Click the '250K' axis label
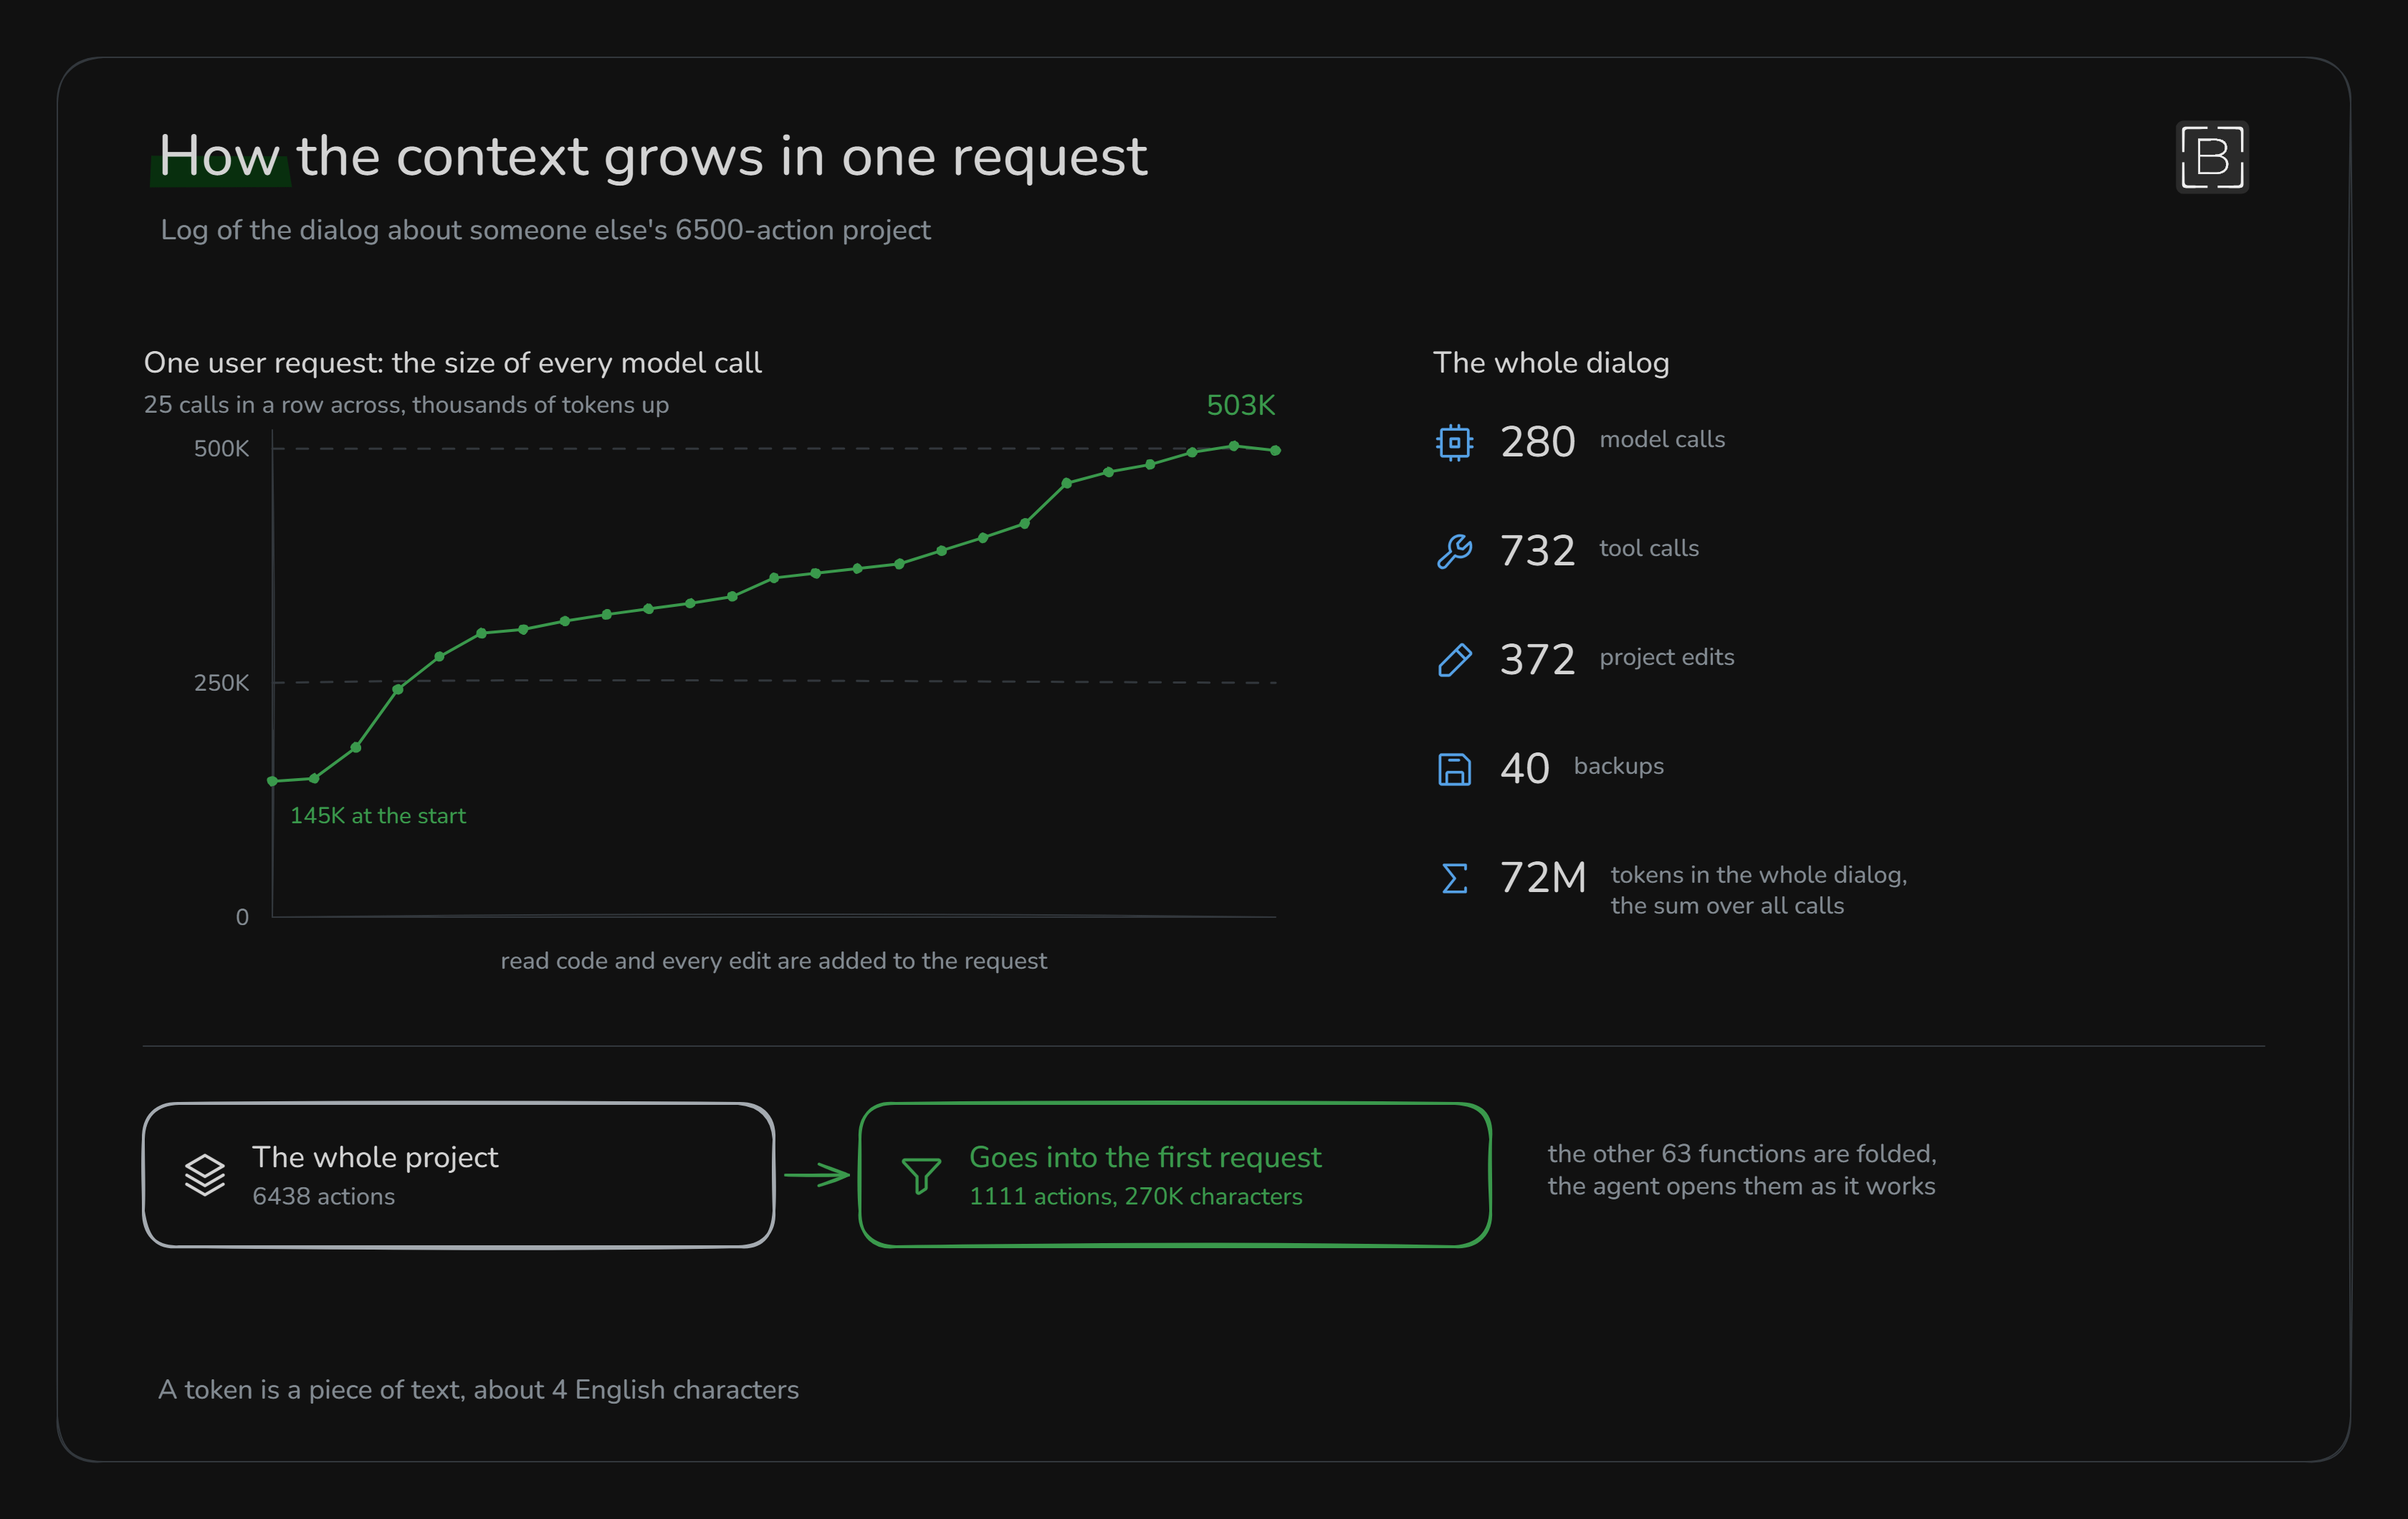 click(x=221, y=683)
